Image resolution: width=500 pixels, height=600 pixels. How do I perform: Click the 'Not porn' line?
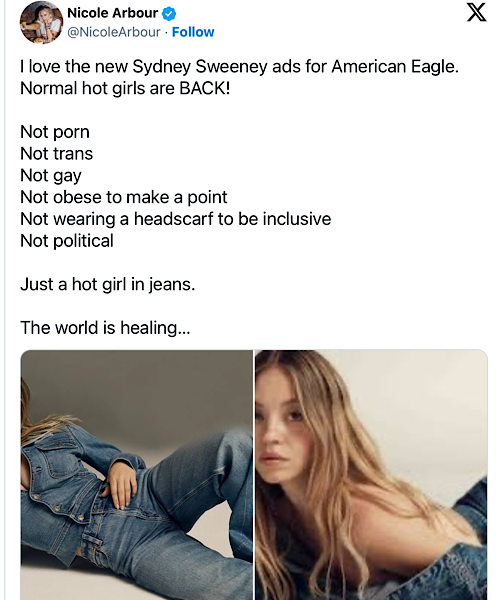coord(55,132)
